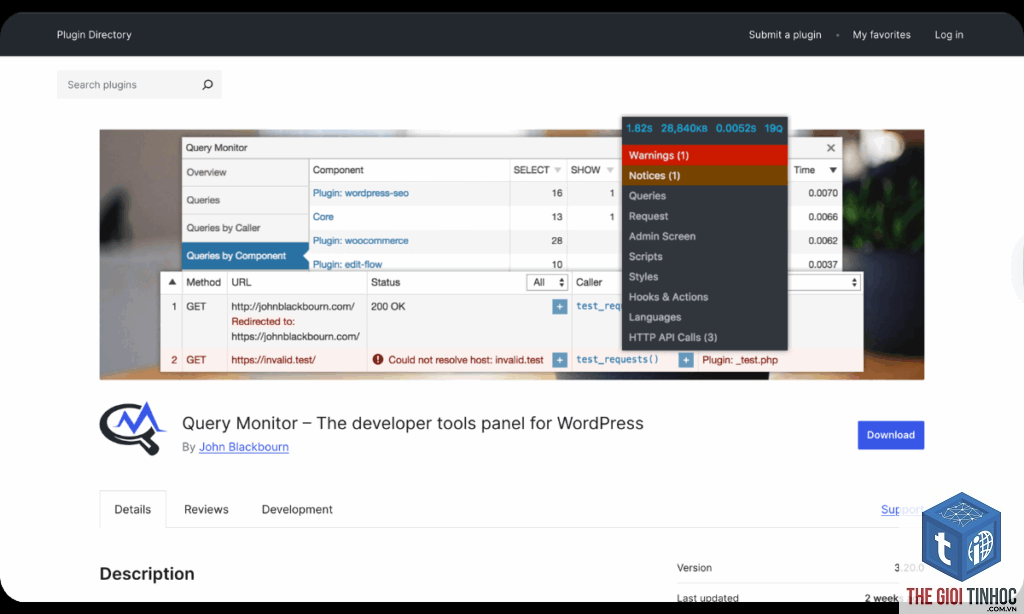Click the Method column header
This screenshot has height=614, width=1024.
(x=203, y=282)
